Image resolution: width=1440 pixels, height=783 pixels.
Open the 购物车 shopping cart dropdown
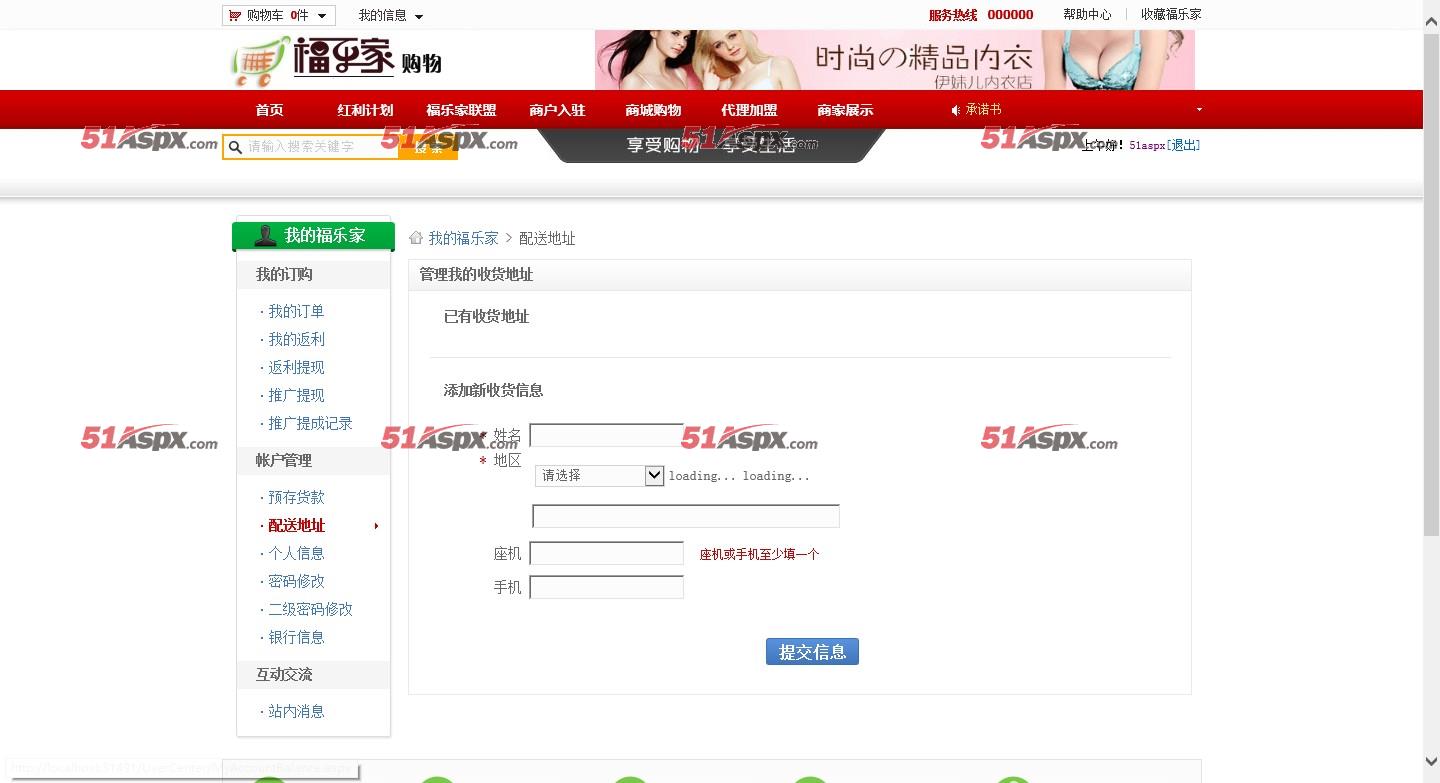click(x=278, y=15)
